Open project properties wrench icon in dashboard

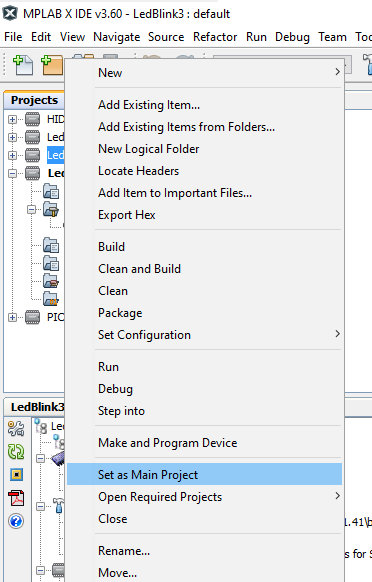pyautogui.click(x=16, y=428)
